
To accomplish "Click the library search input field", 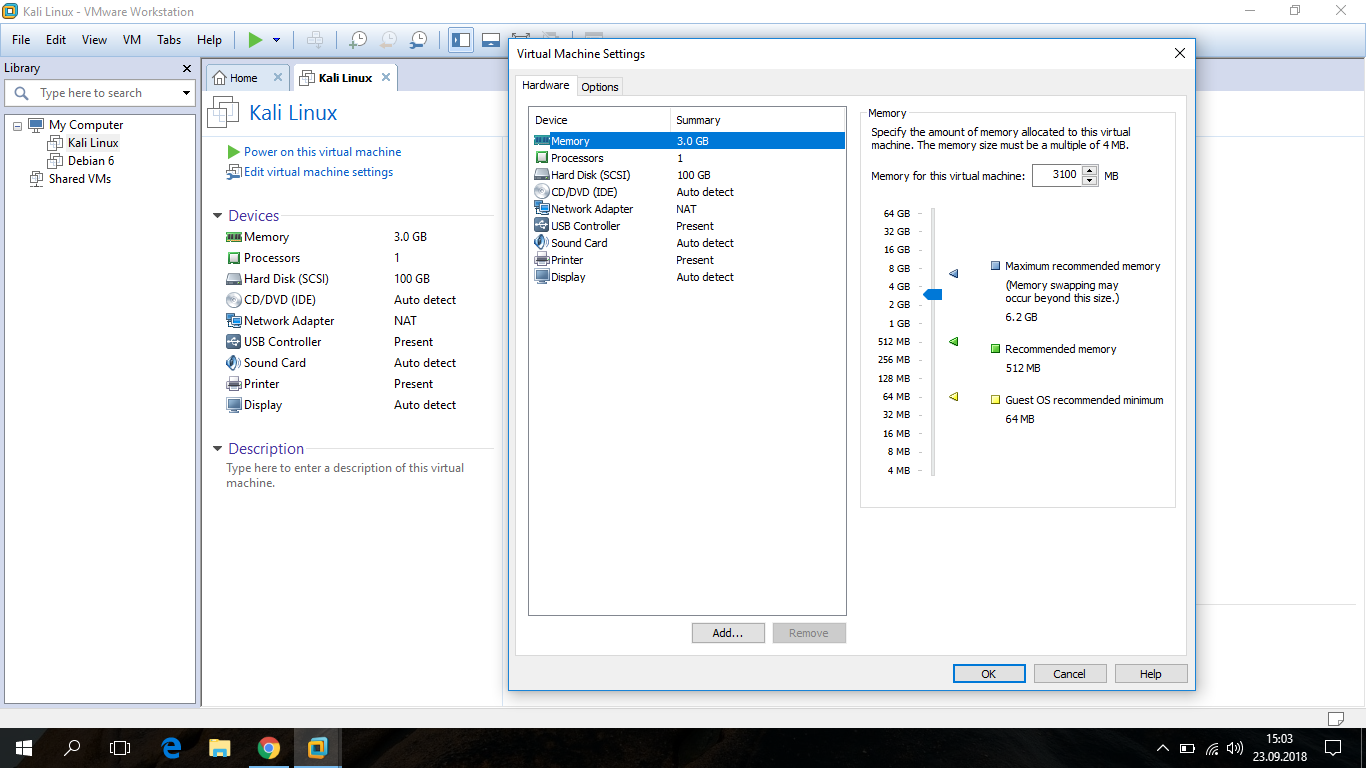I will click(100, 93).
